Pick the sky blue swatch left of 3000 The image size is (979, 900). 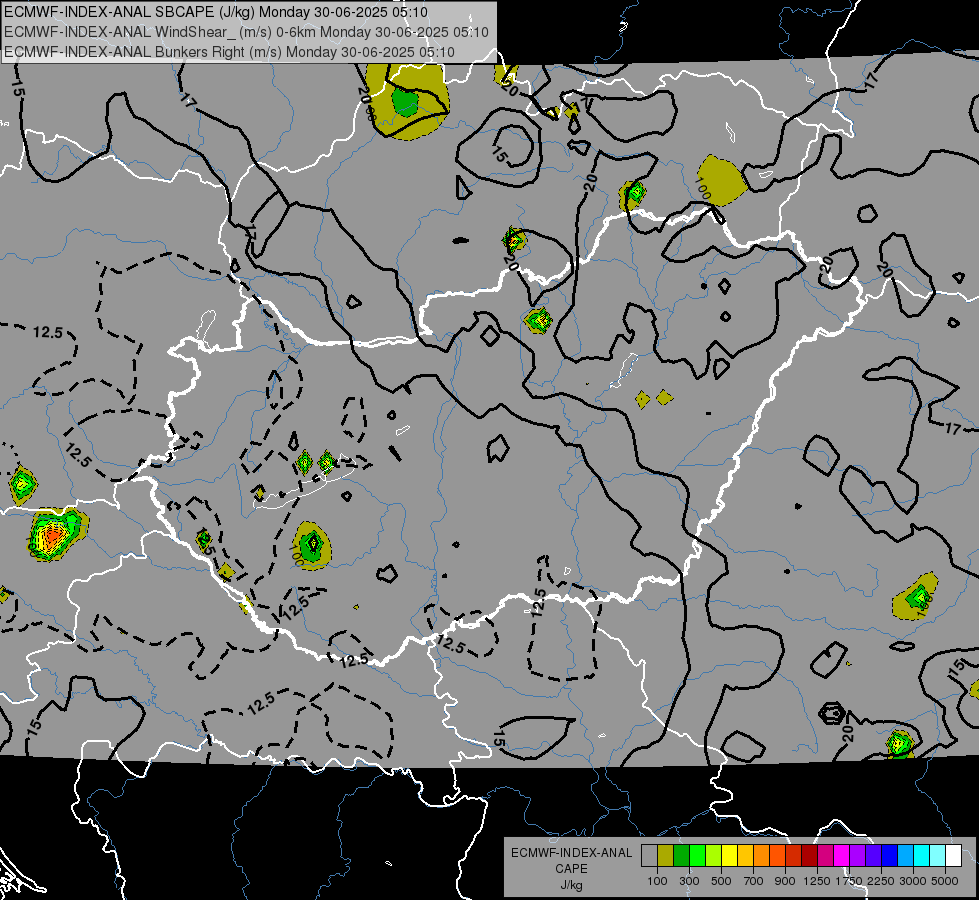pyautogui.click(x=905, y=856)
